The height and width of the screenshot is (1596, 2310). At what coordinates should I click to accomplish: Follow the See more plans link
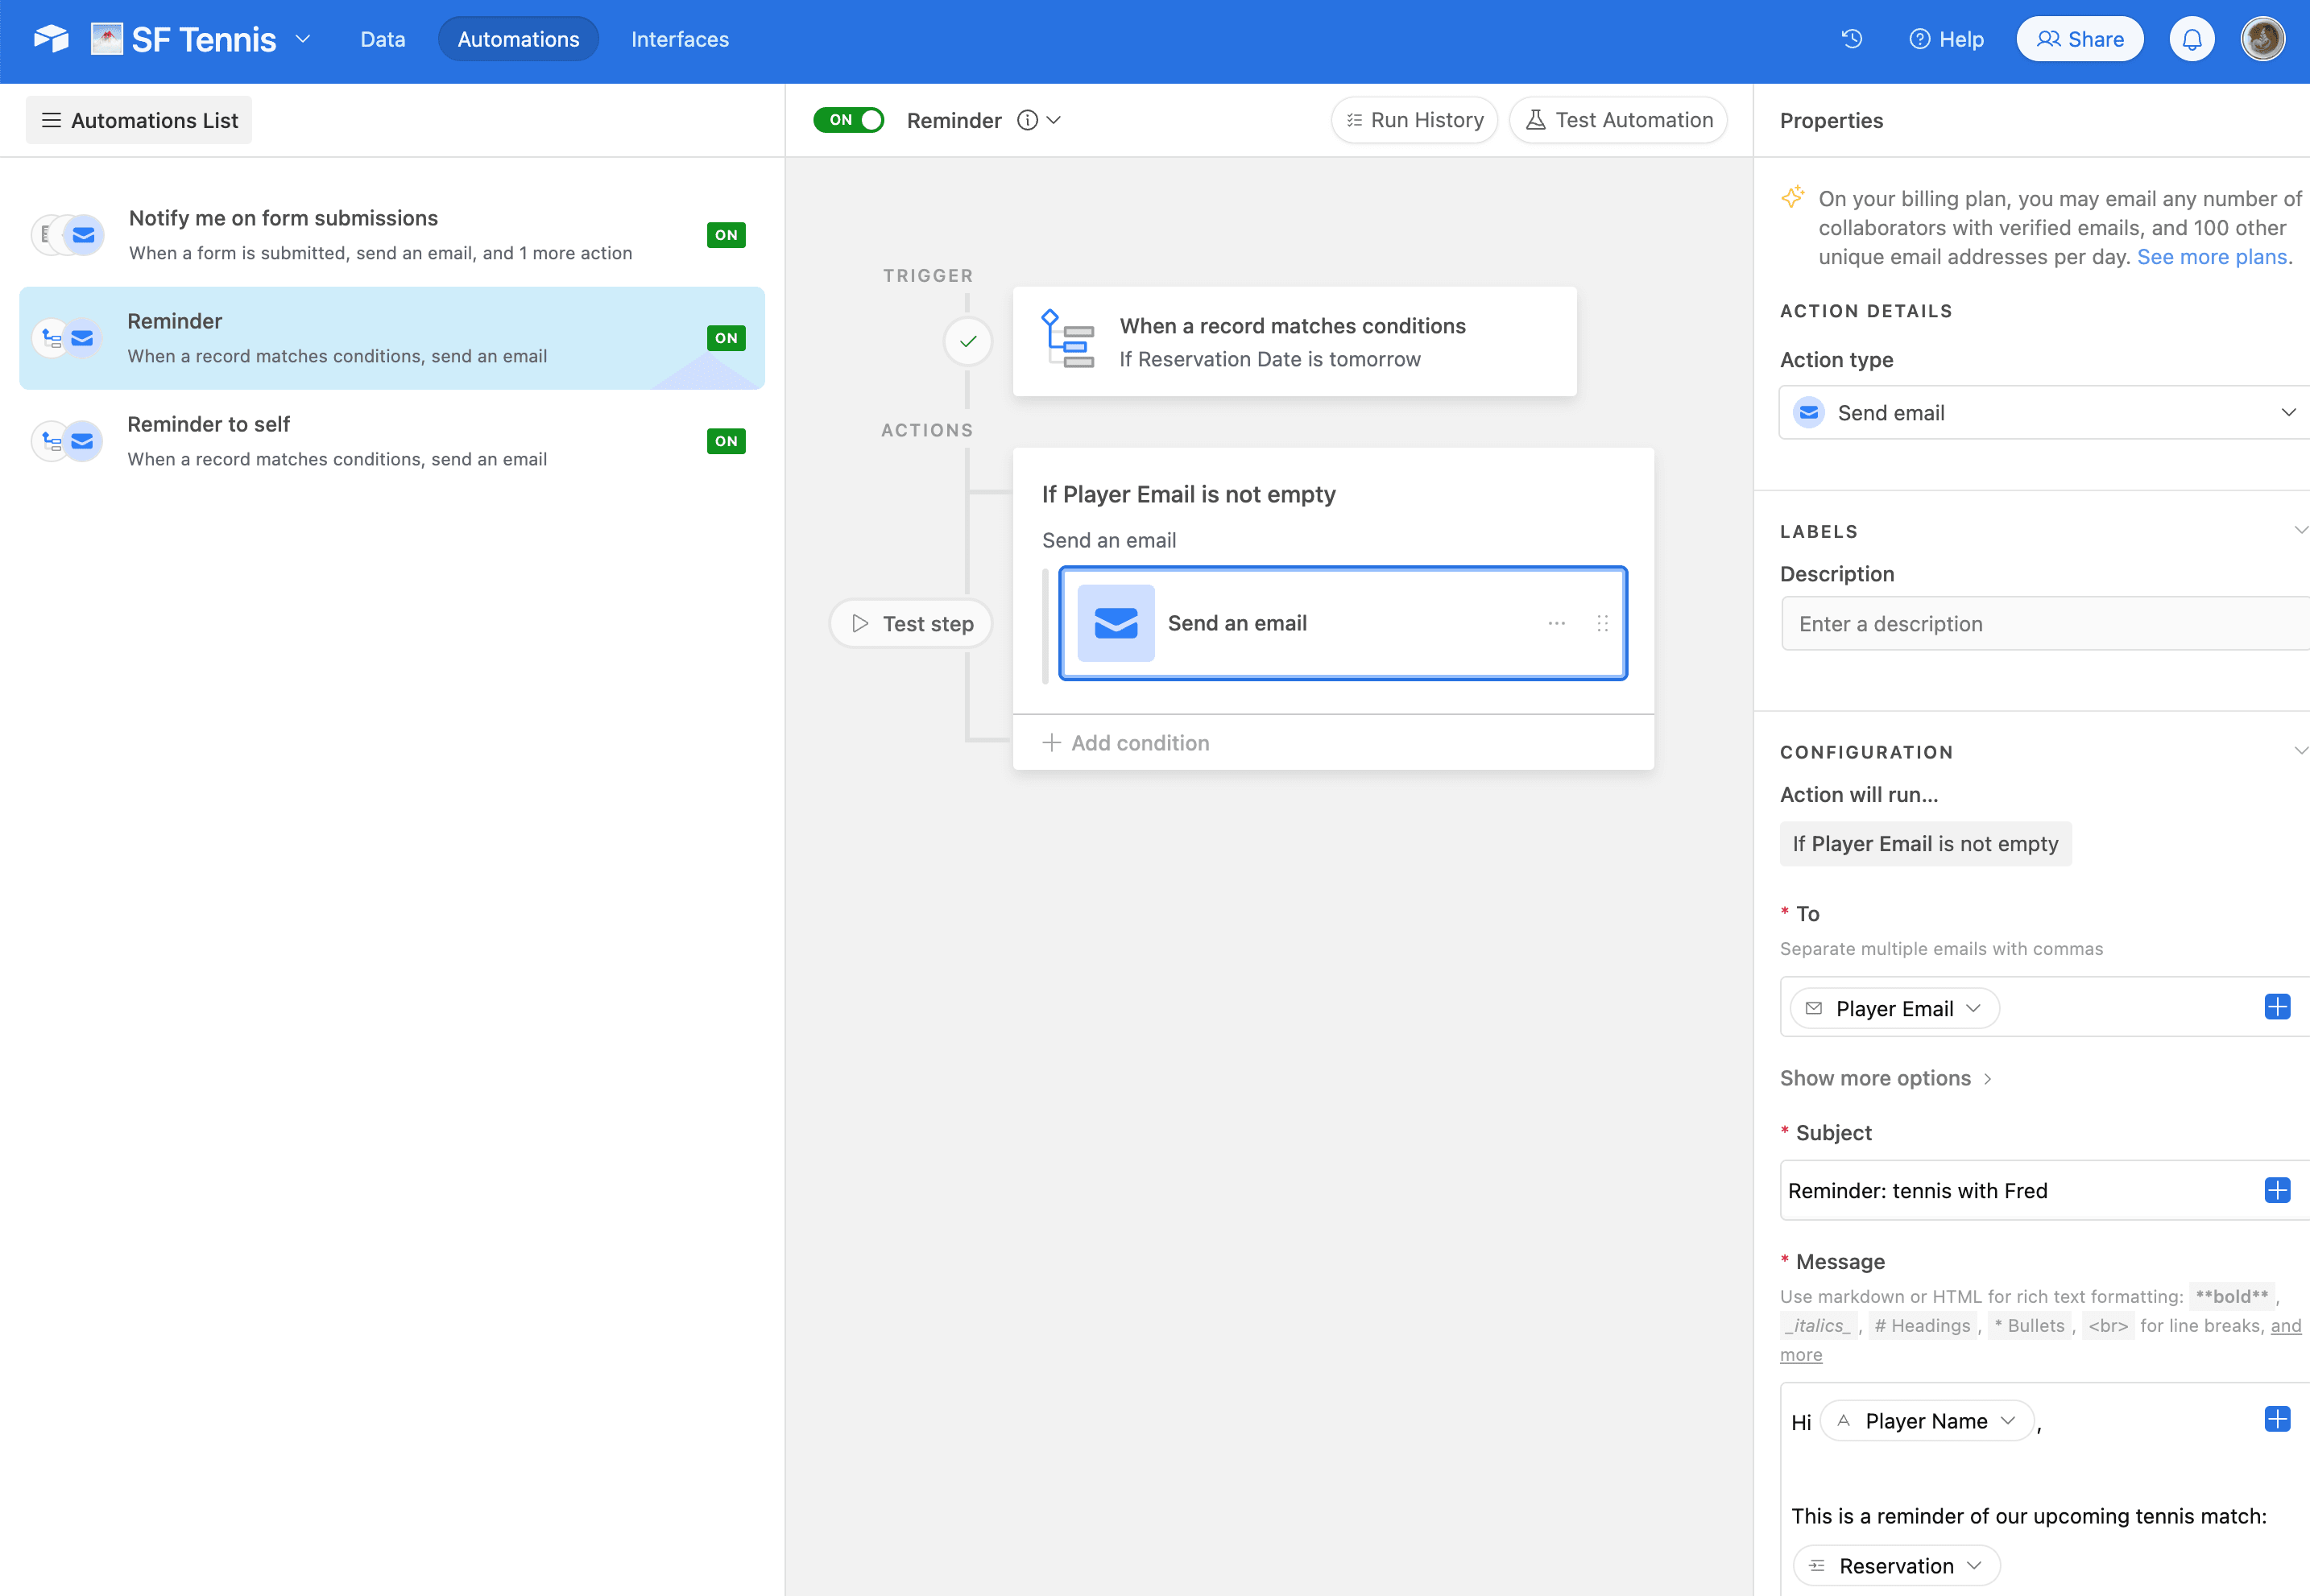click(x=2211, y=257)
